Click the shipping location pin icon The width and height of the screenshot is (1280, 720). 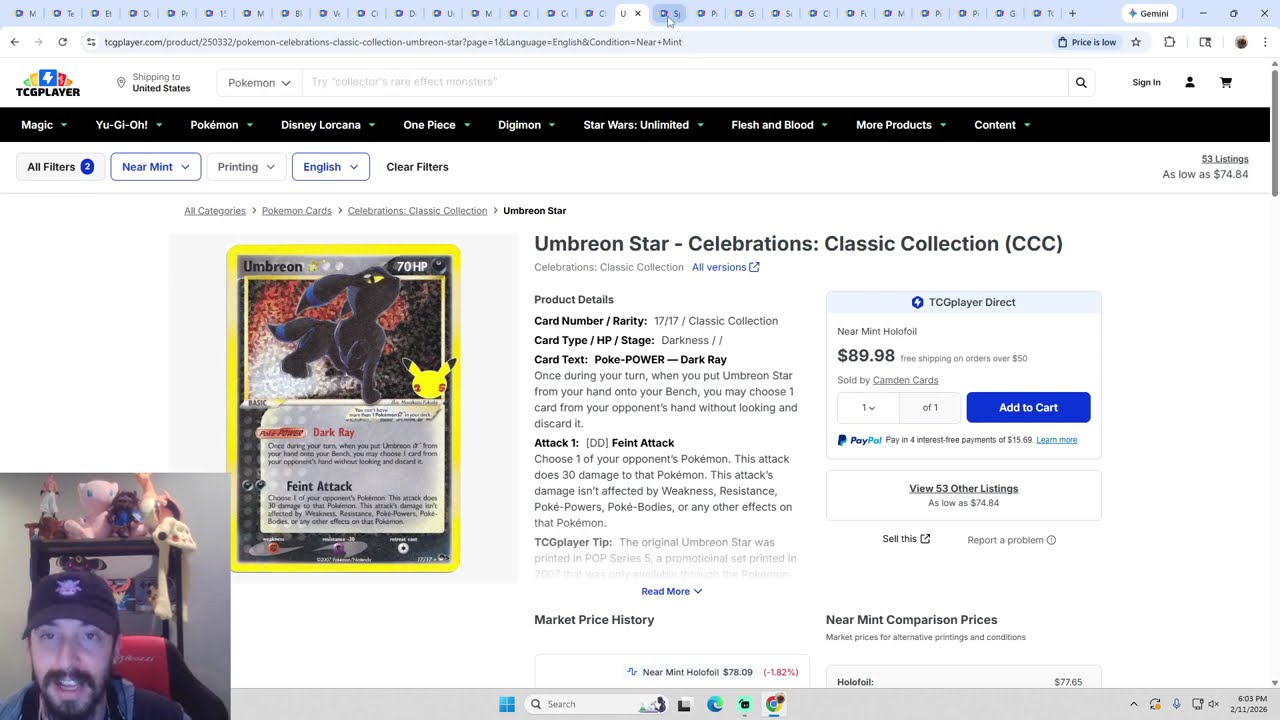tap(121, 82)
